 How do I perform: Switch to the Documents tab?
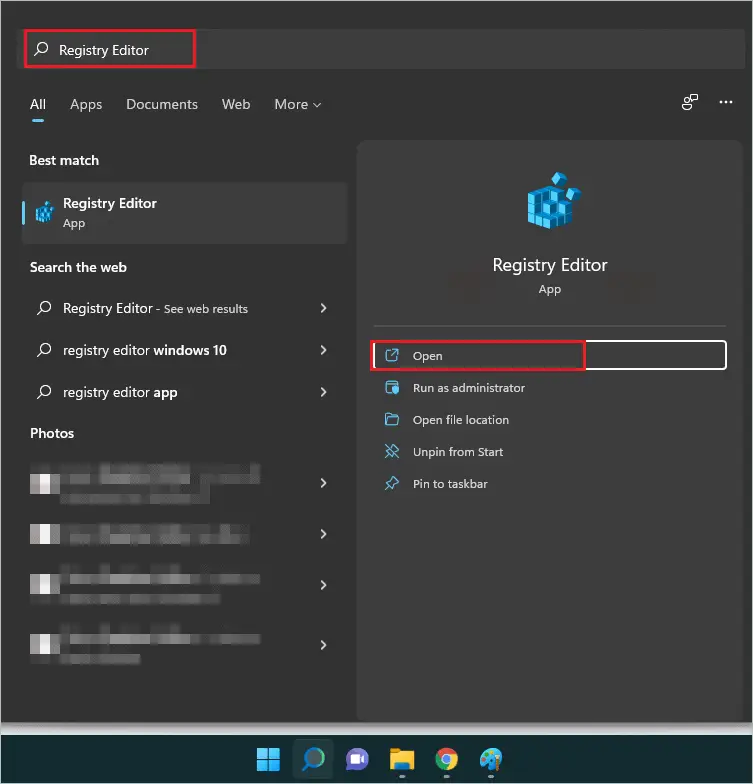(162, 104)
